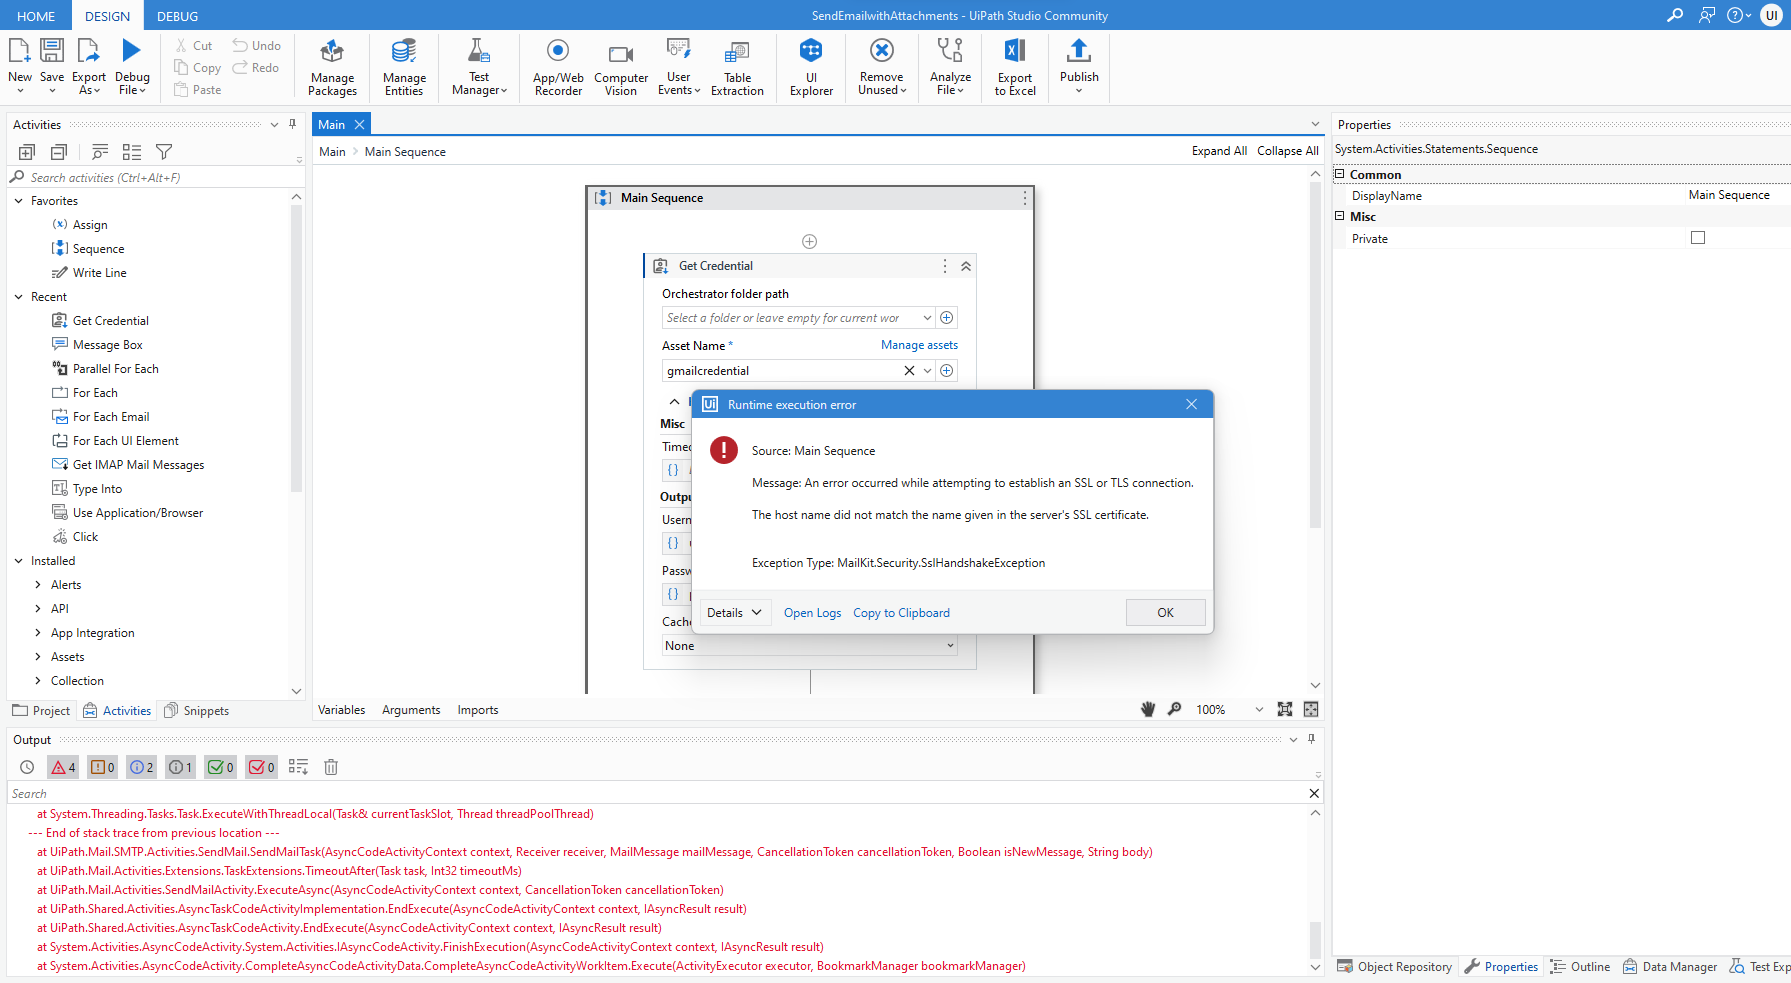Screen dimensions: 1791x983
Task: Expand all activities tree icon
Action: (27, 152)
